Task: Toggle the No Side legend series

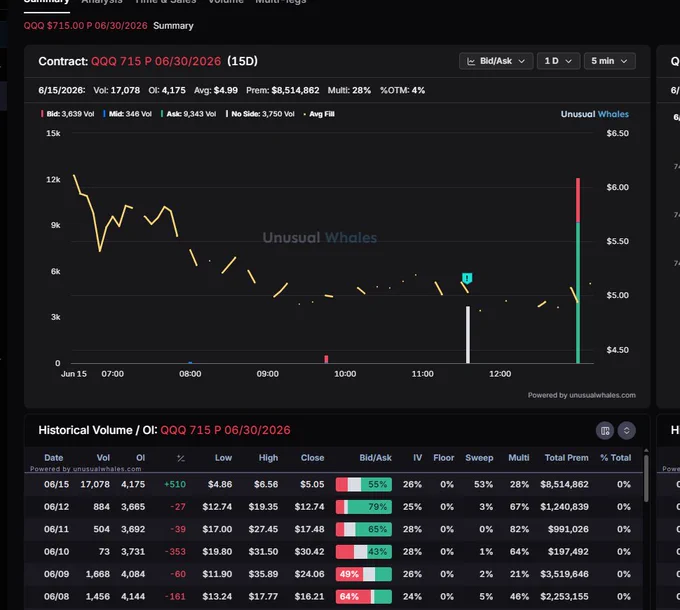Action: tap(260, 114)
